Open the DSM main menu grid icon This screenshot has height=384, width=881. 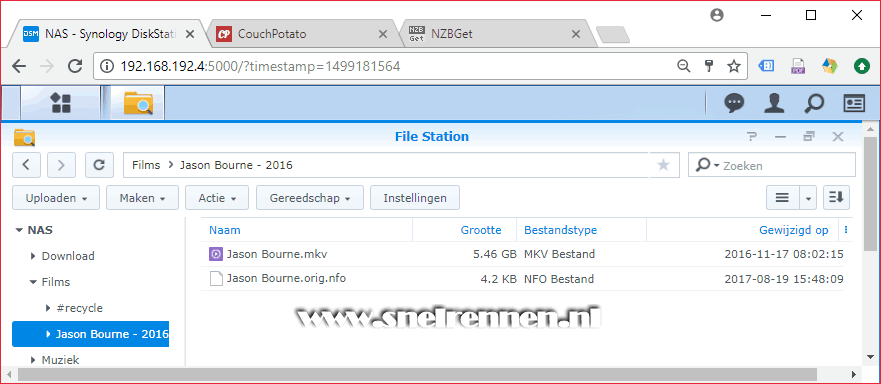click(60, 103)
